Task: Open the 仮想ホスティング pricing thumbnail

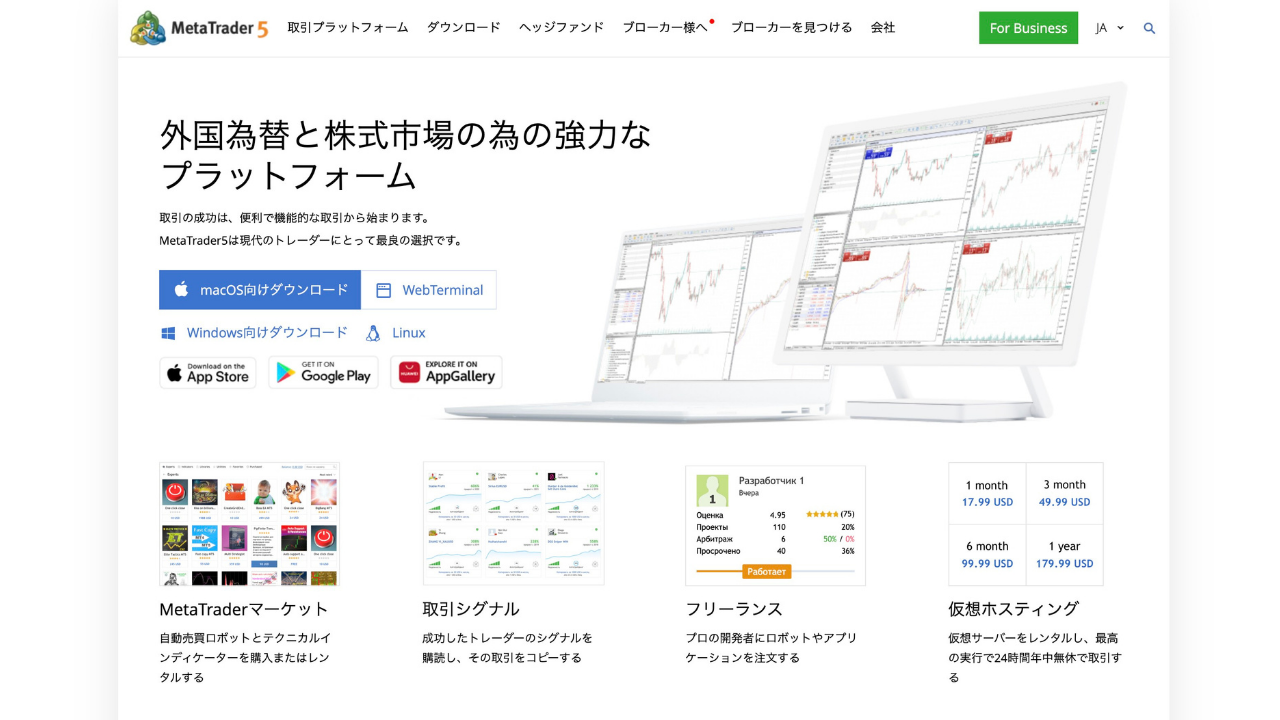Action: click(1026, 524)
